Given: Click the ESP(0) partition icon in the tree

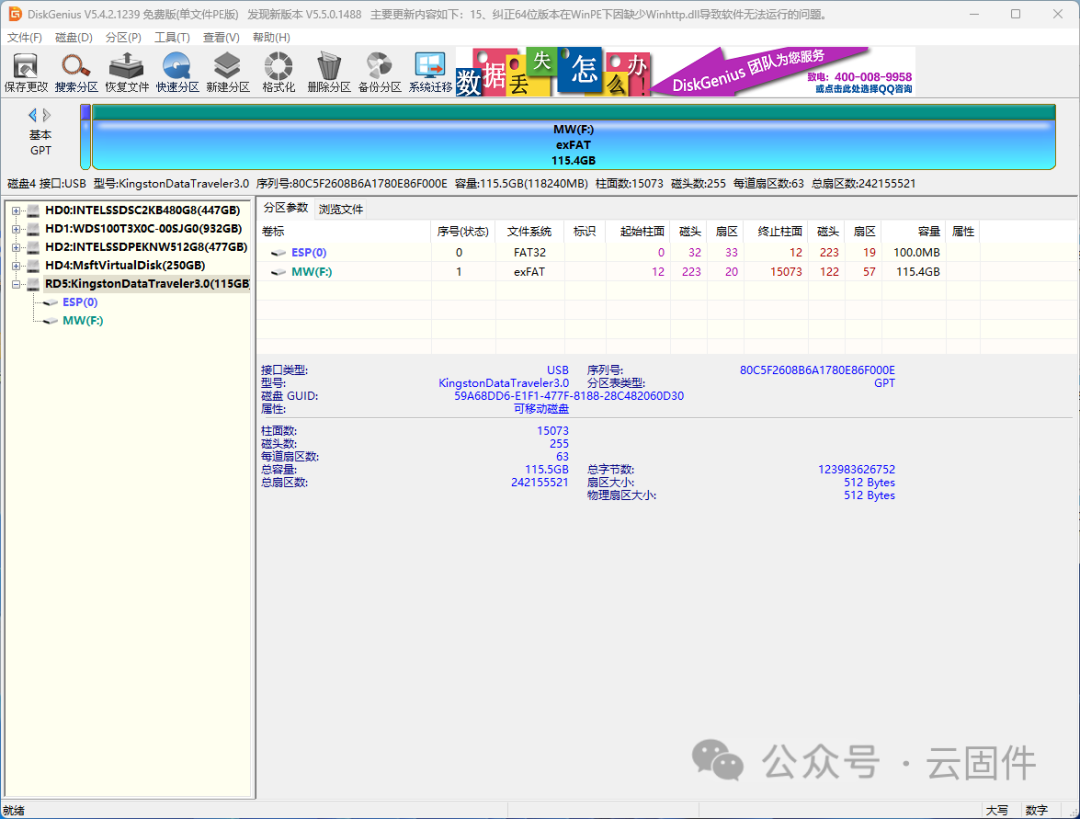Looking at the screenshot, I should [50, 302].
